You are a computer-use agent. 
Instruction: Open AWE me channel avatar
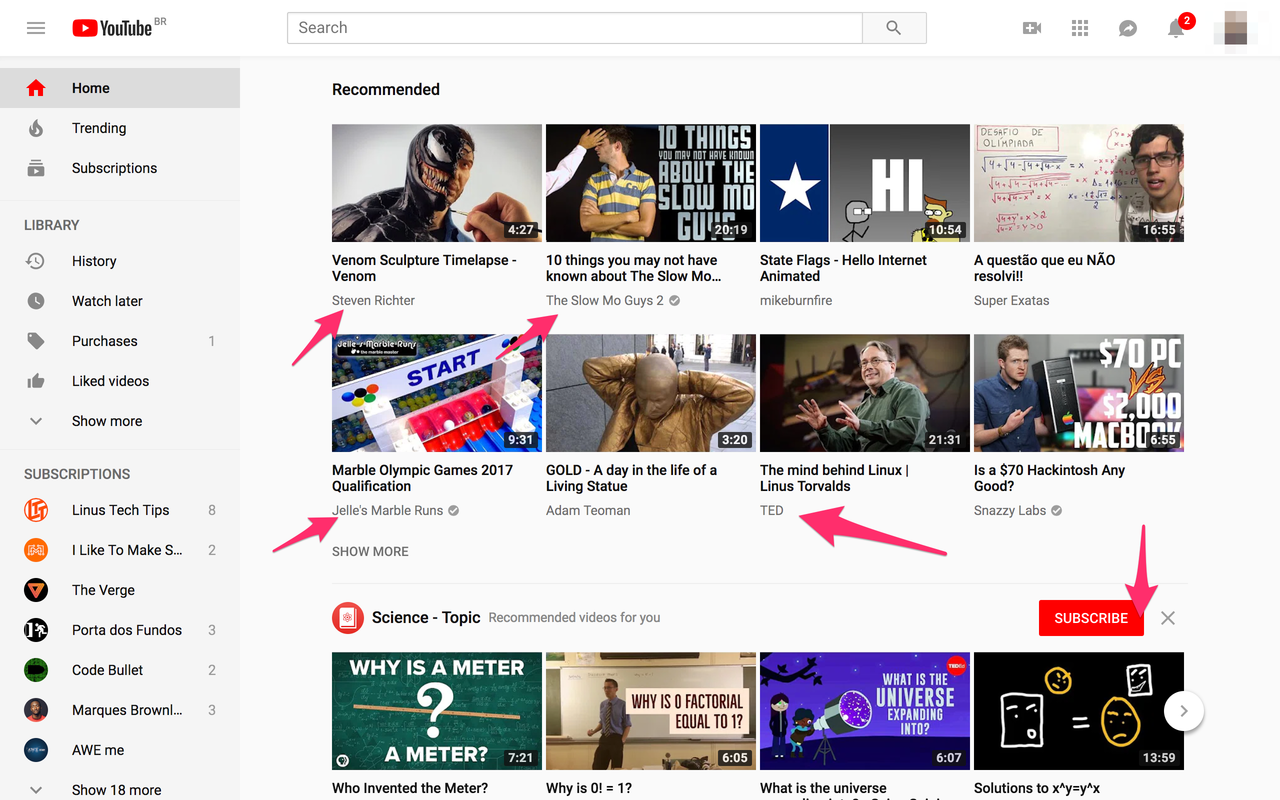point(36,750)
